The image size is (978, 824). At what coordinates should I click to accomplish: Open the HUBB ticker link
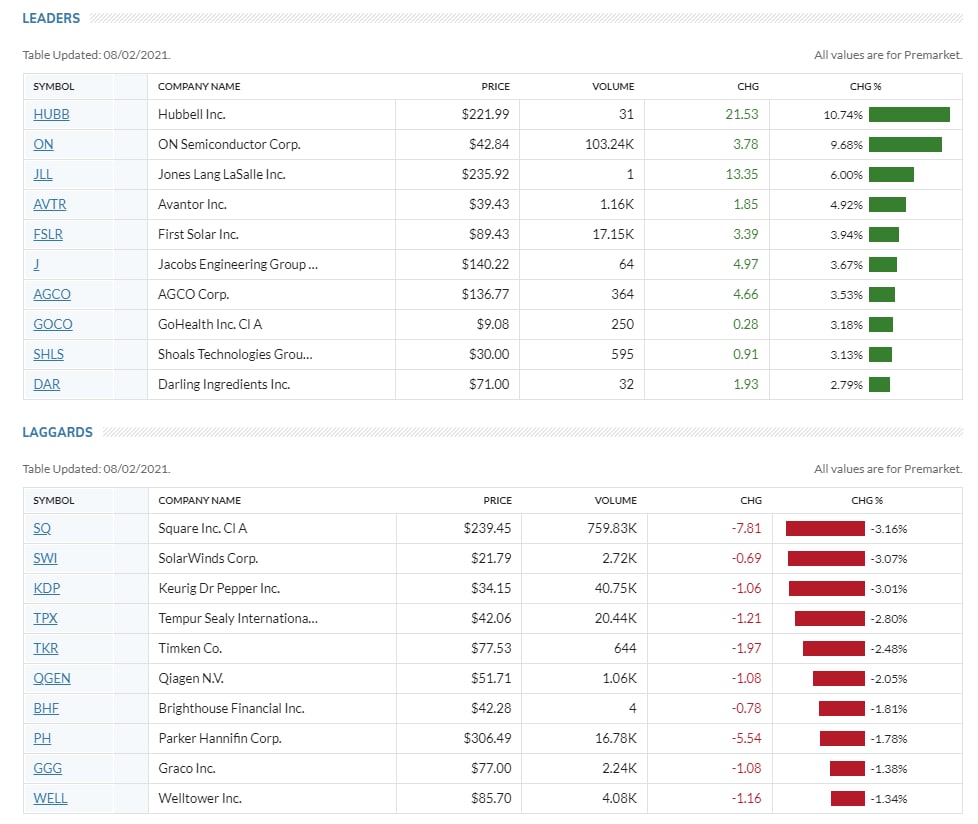[x=51, y=114]
